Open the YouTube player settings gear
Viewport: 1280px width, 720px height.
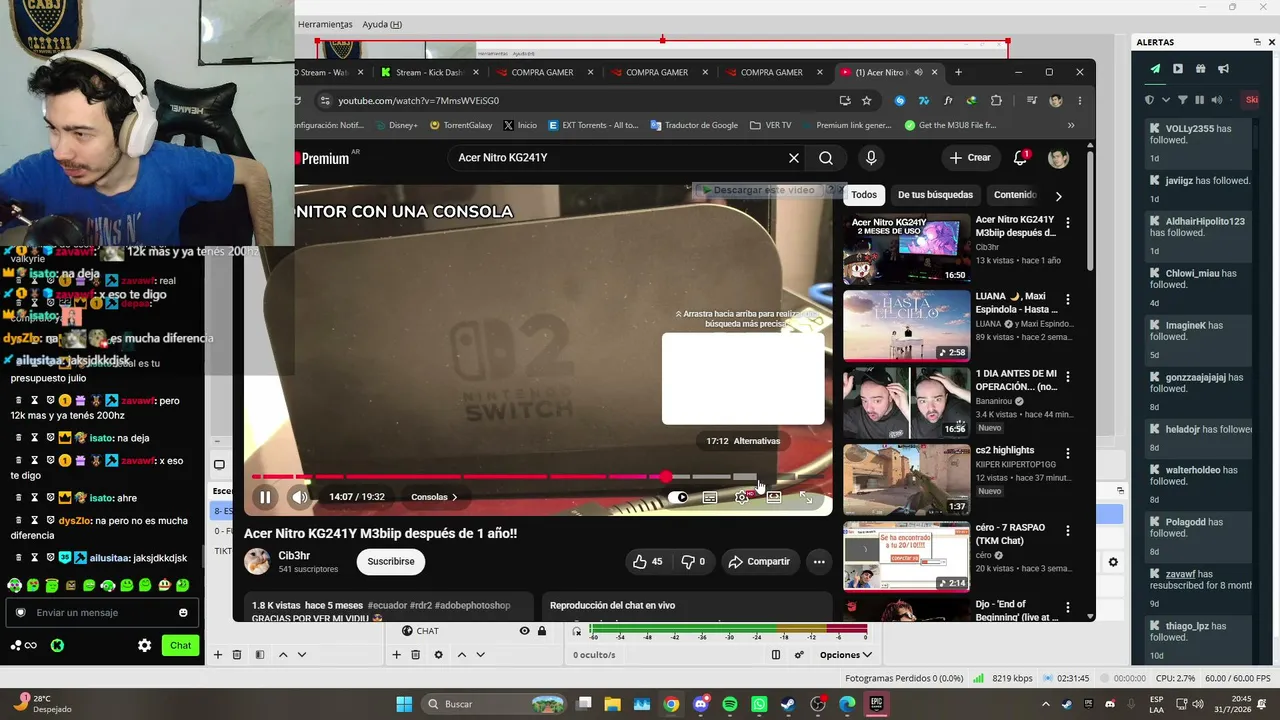pos(742,497)
